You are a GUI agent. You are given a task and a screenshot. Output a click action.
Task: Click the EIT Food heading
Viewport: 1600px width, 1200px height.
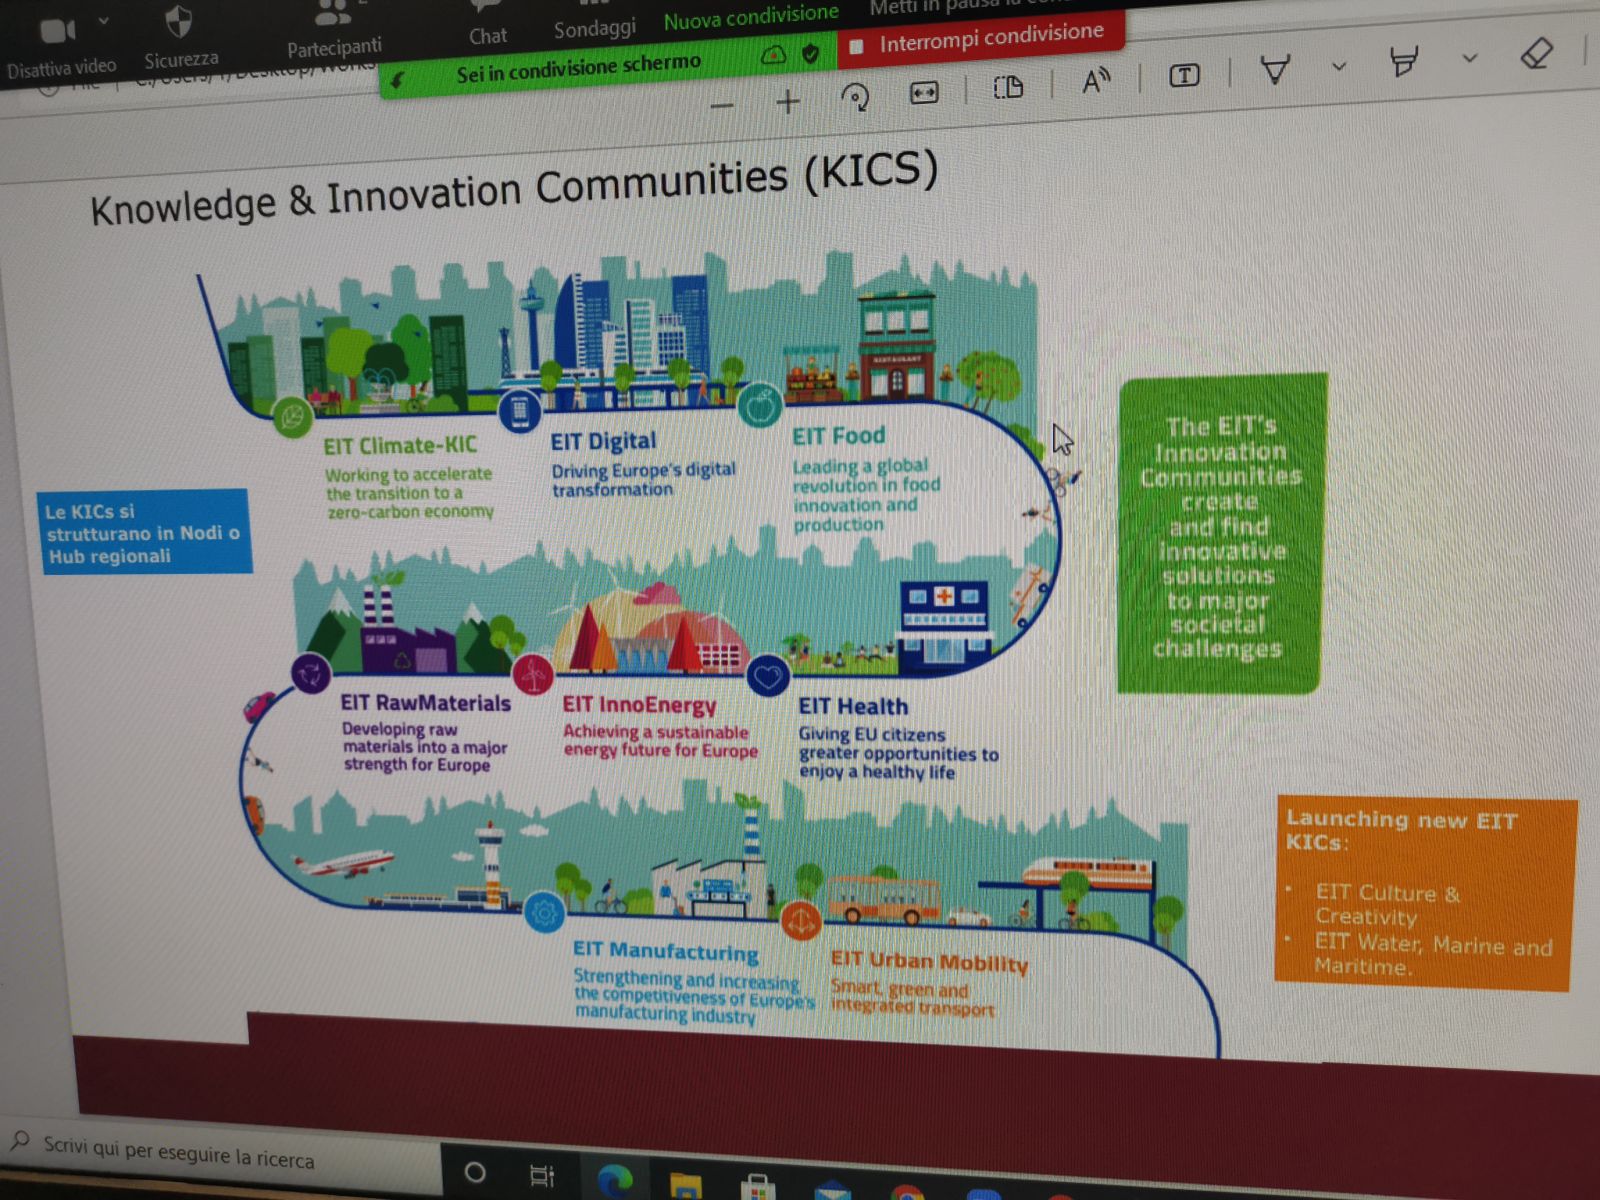pyautogui.click(x=838, y=435)
